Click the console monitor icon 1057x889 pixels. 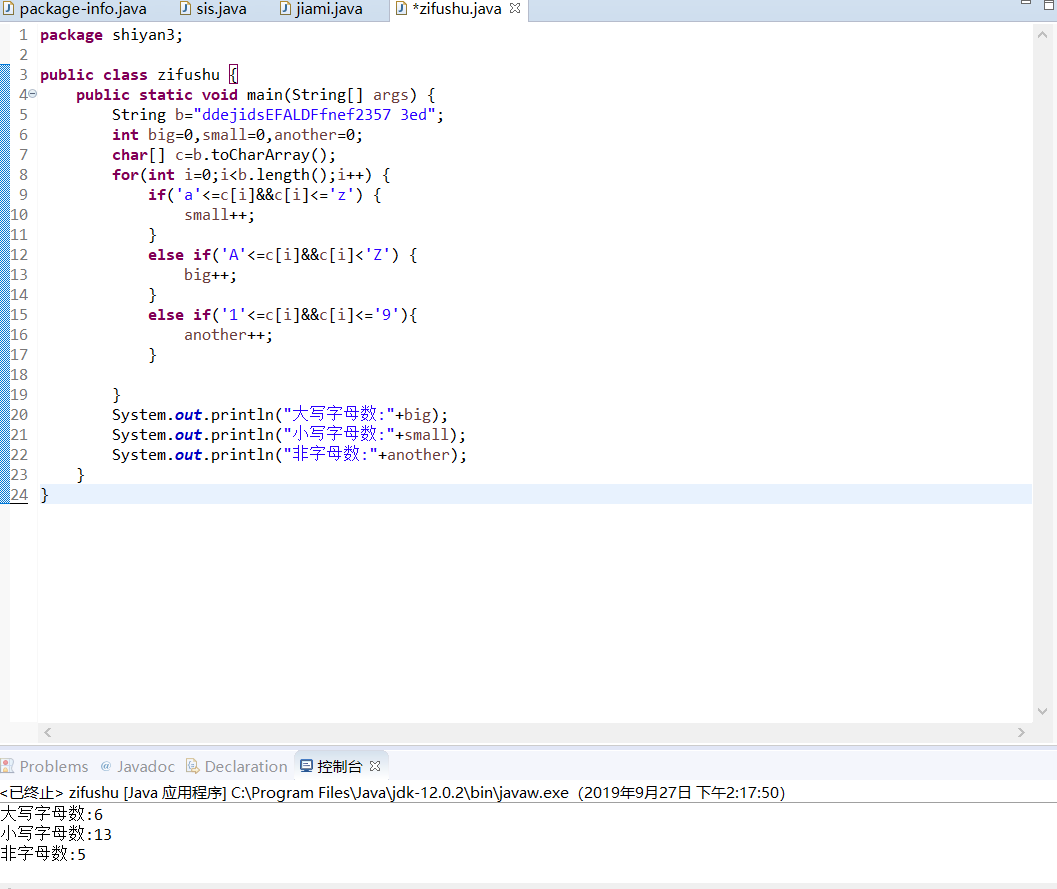click(x=306, y=766)
